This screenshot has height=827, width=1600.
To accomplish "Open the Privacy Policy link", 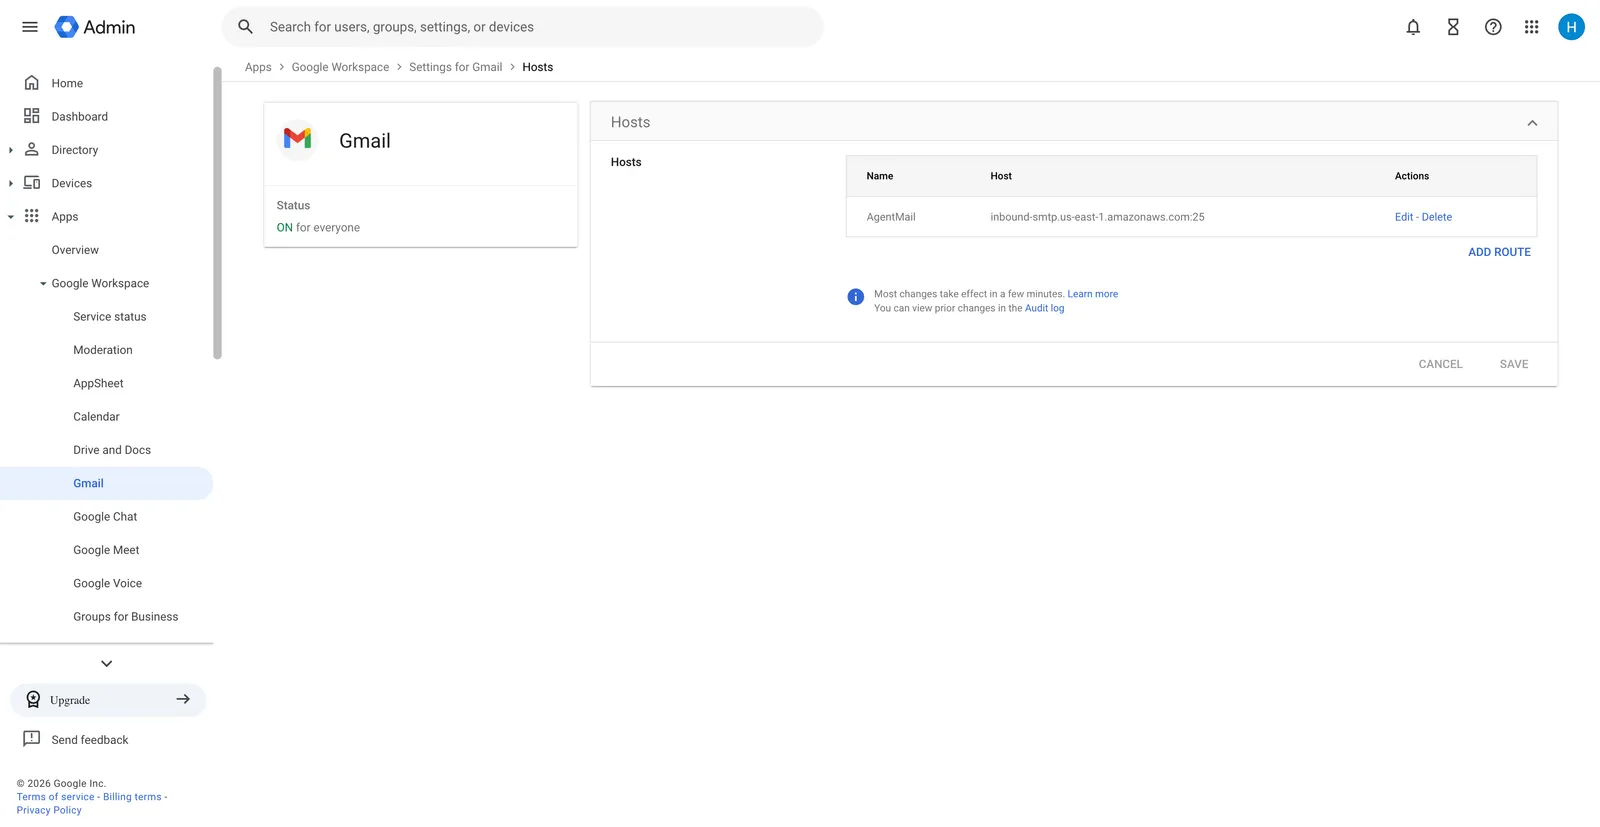I will click(49, 810).
